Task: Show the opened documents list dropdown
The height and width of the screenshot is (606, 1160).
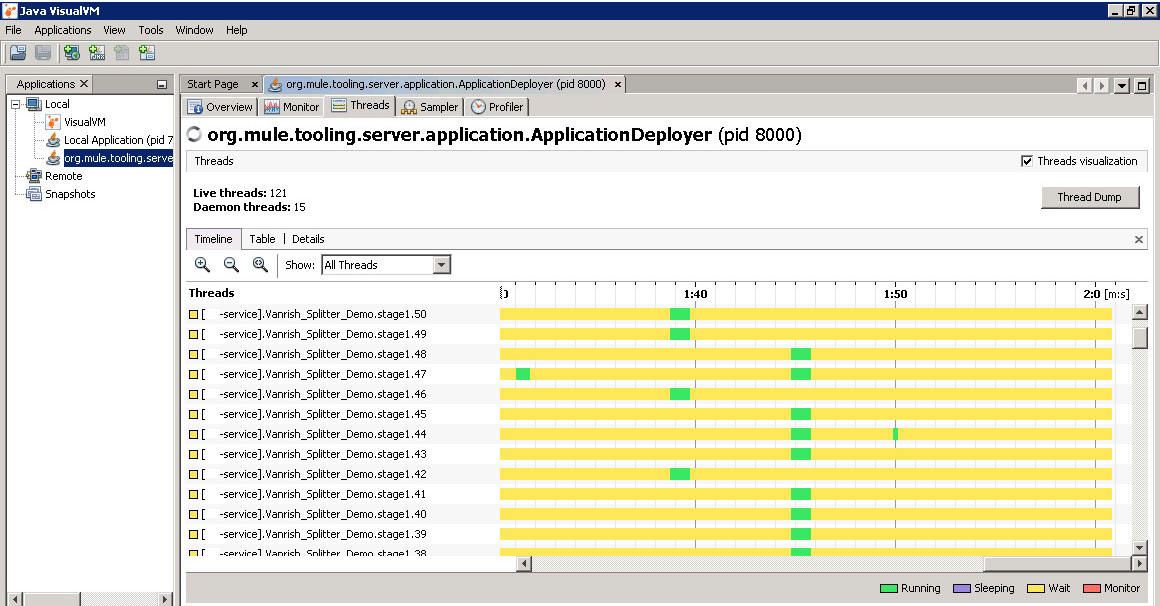Action: point(1122,85)
